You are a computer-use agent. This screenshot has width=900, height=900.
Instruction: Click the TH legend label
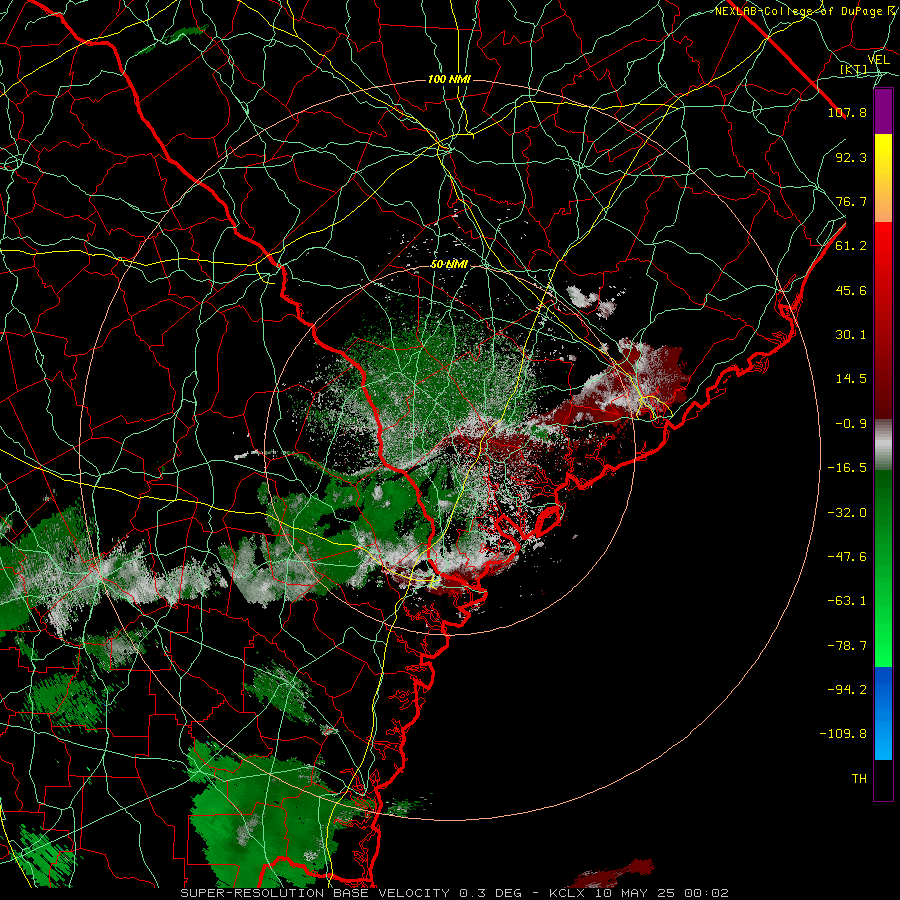(859, 779)
